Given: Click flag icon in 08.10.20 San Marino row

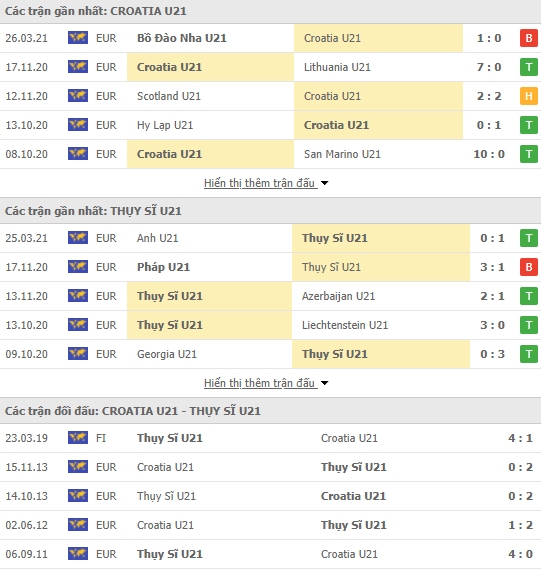Looking at the screenshot, I should pos(78,154).
